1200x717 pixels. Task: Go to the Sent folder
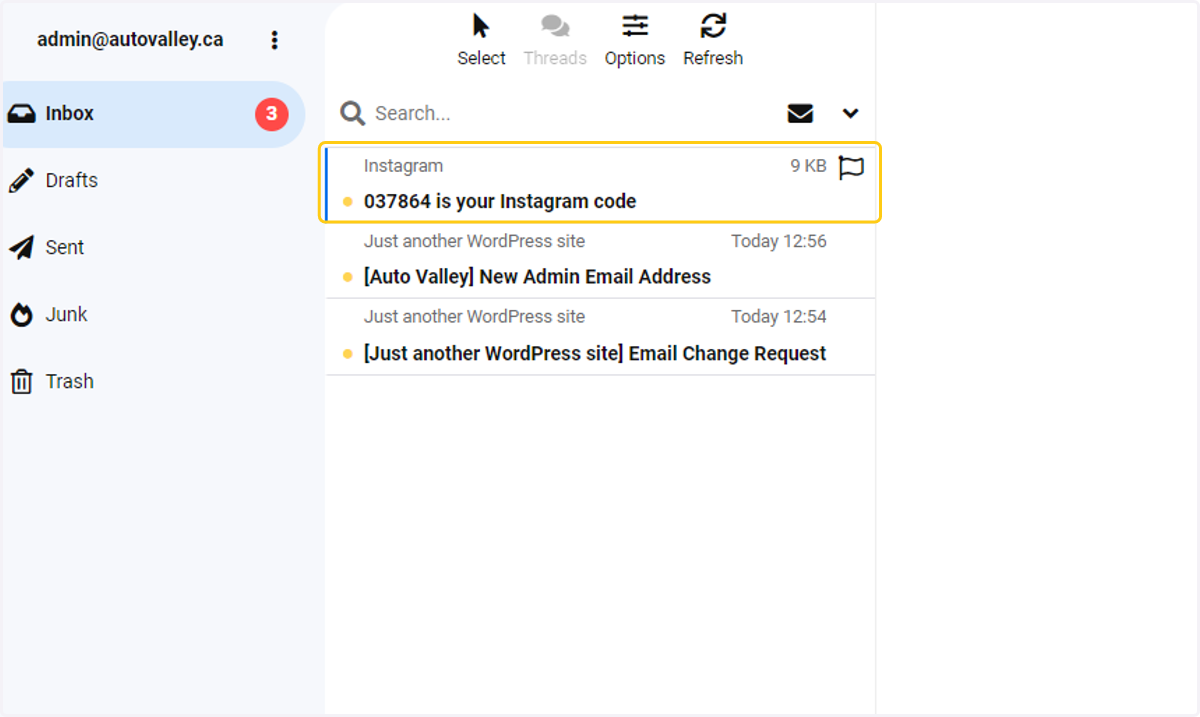point(154,248)
